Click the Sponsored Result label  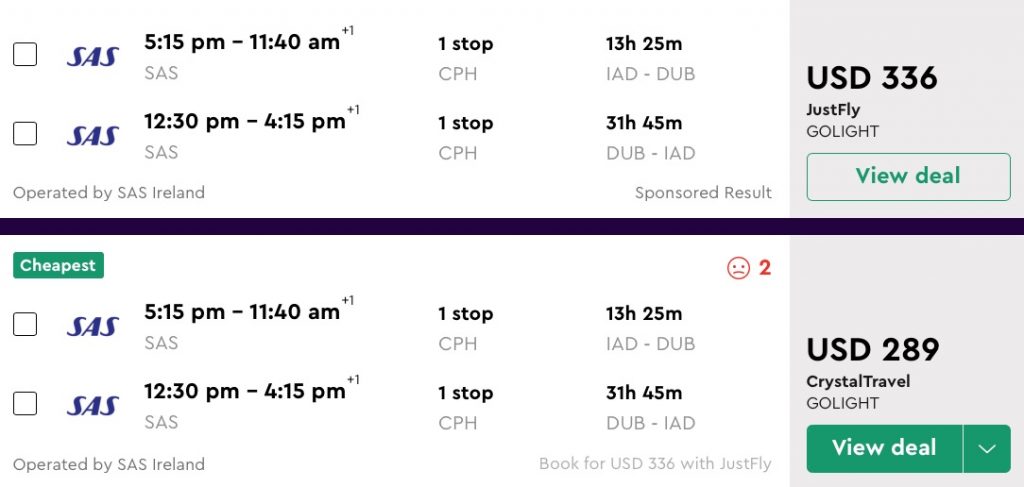click(703, 193)
